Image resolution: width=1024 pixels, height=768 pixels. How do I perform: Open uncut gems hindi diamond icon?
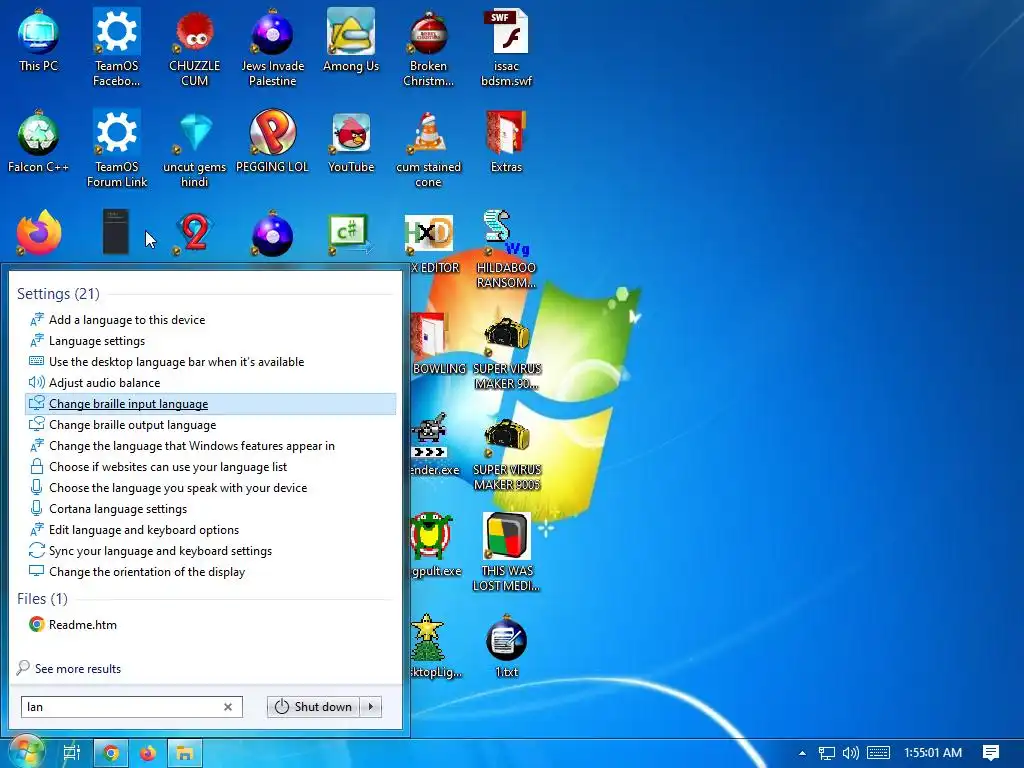coord(195,148)
